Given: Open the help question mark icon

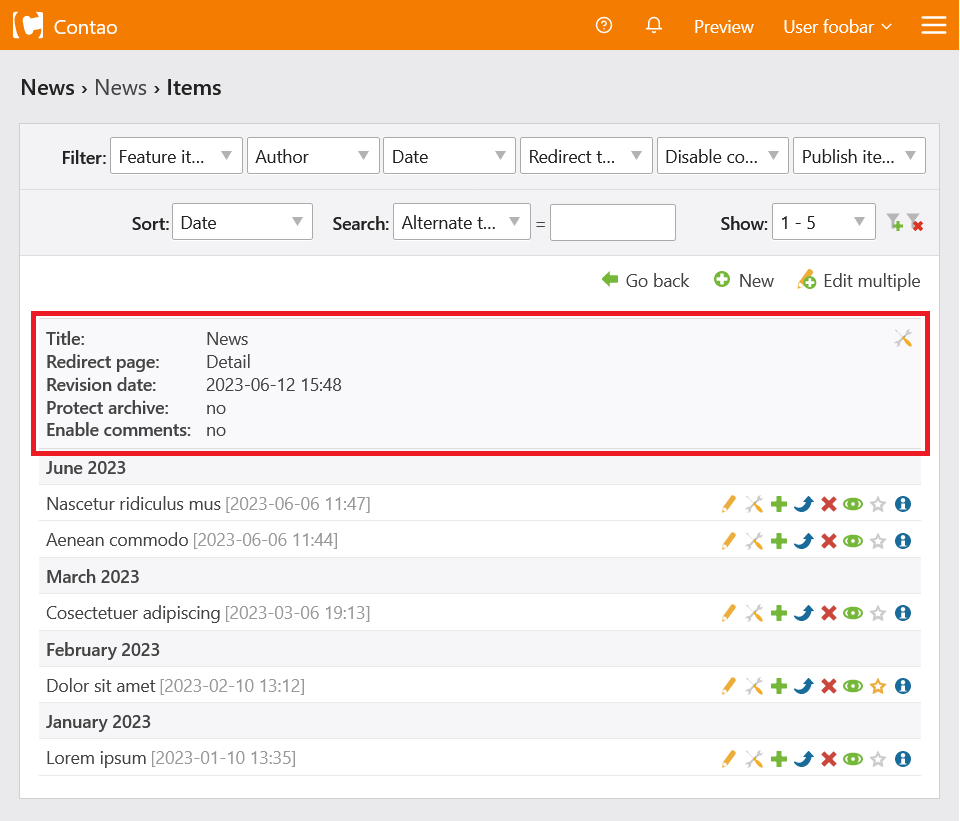Looking at the screenshot, I should coord(604,25).
